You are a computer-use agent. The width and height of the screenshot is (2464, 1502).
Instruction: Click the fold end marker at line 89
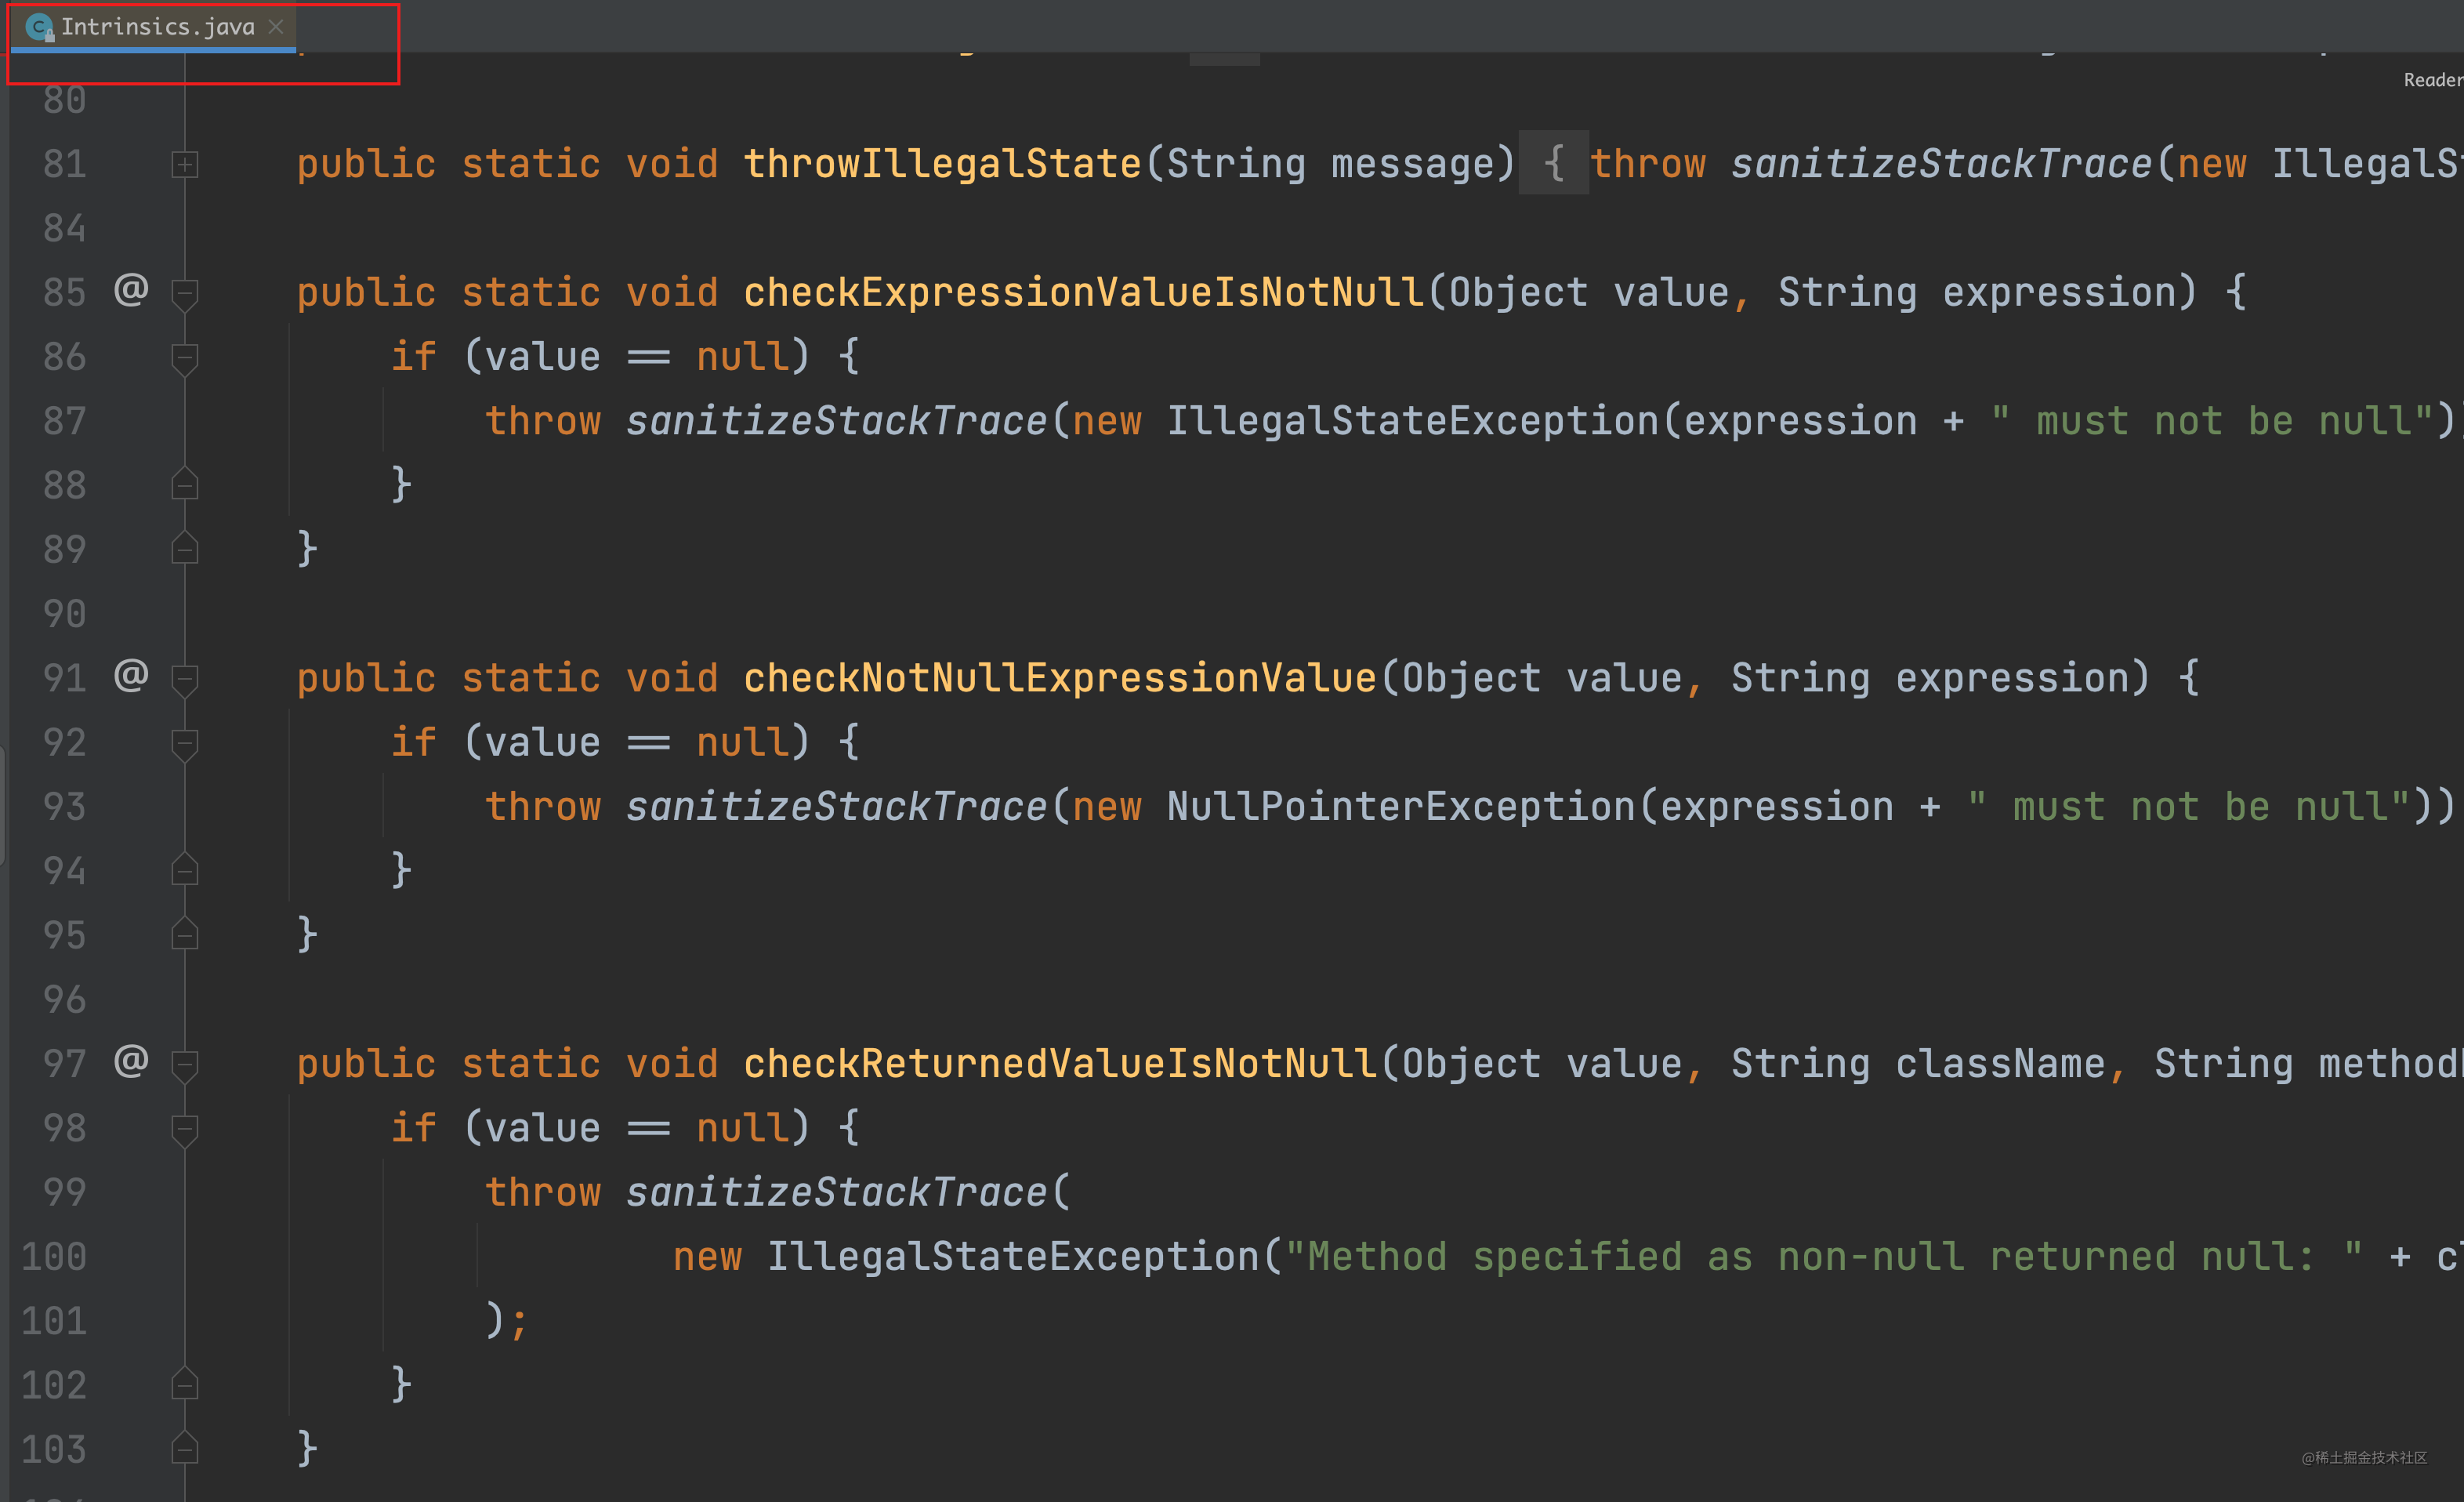click(x=184, y=548)
